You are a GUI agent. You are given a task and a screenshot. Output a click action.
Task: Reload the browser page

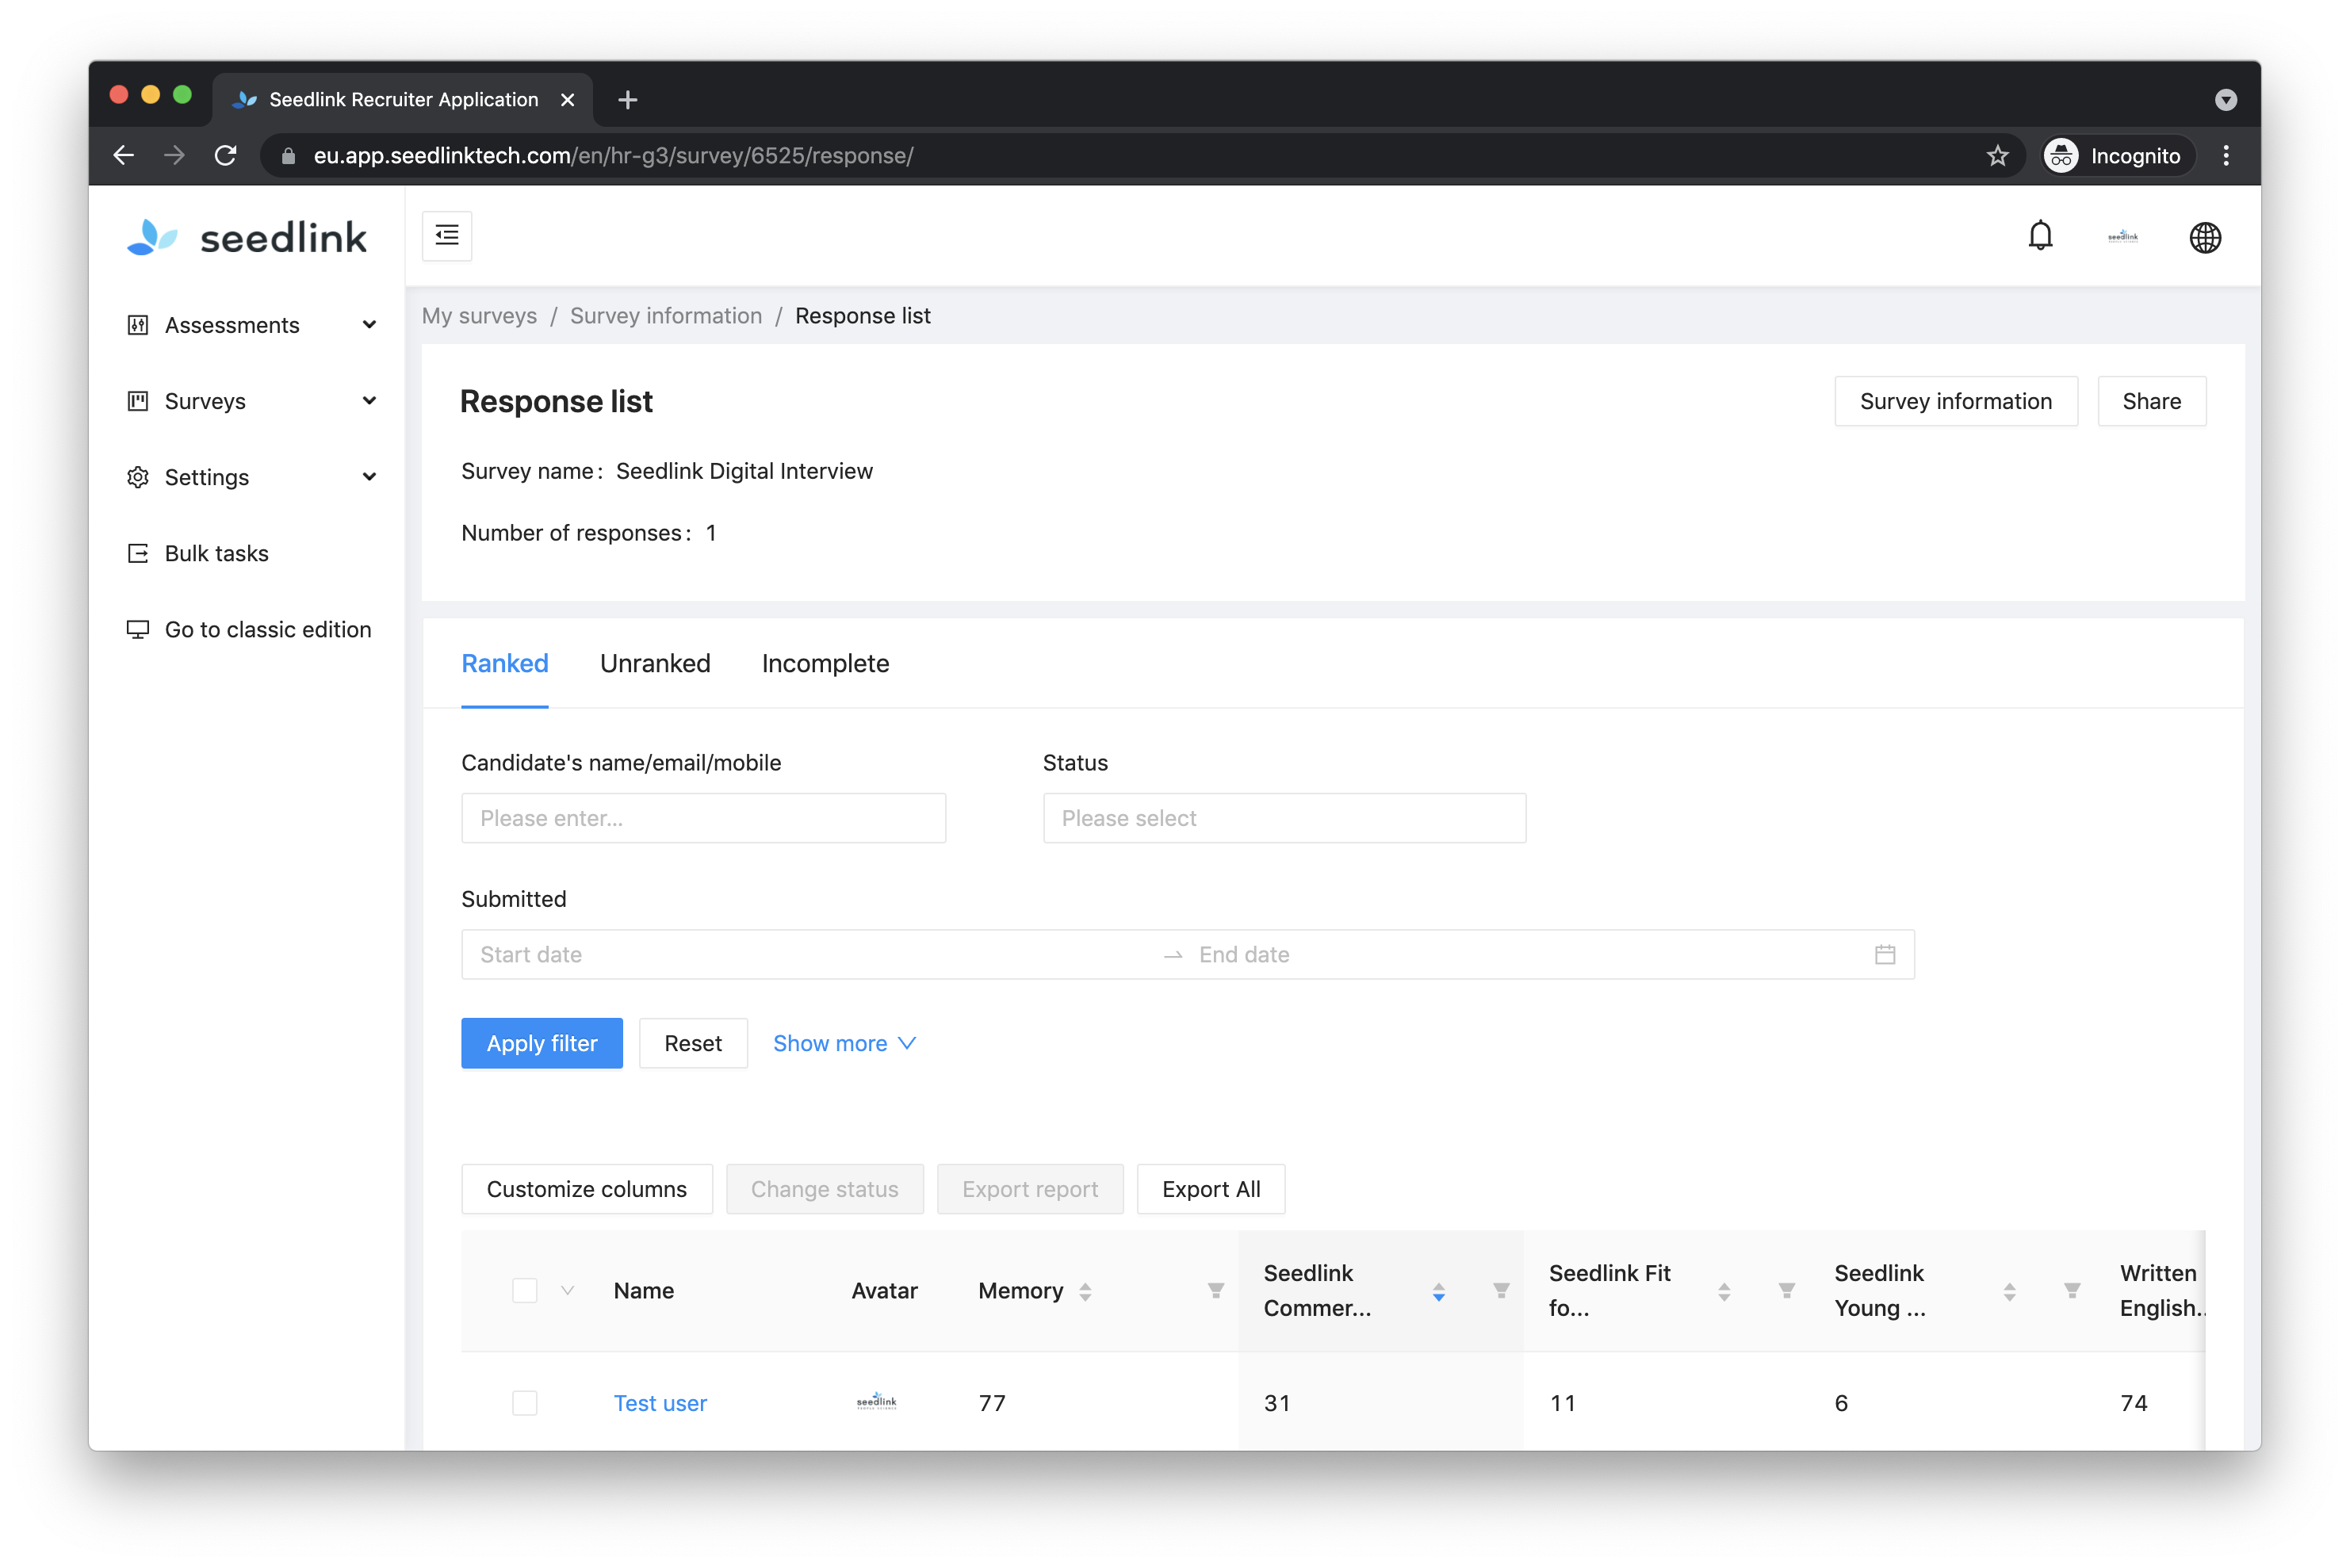coord(226,155)
